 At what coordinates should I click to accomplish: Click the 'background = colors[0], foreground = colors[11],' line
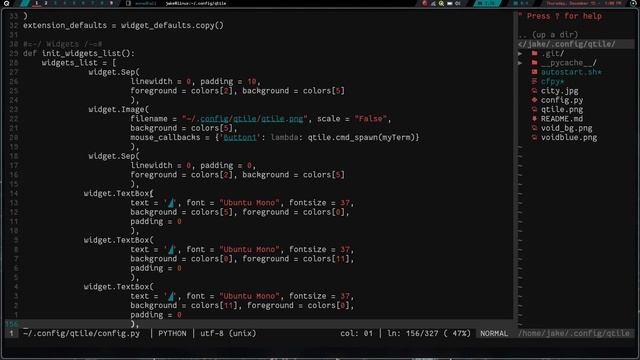tap(242, 259)
